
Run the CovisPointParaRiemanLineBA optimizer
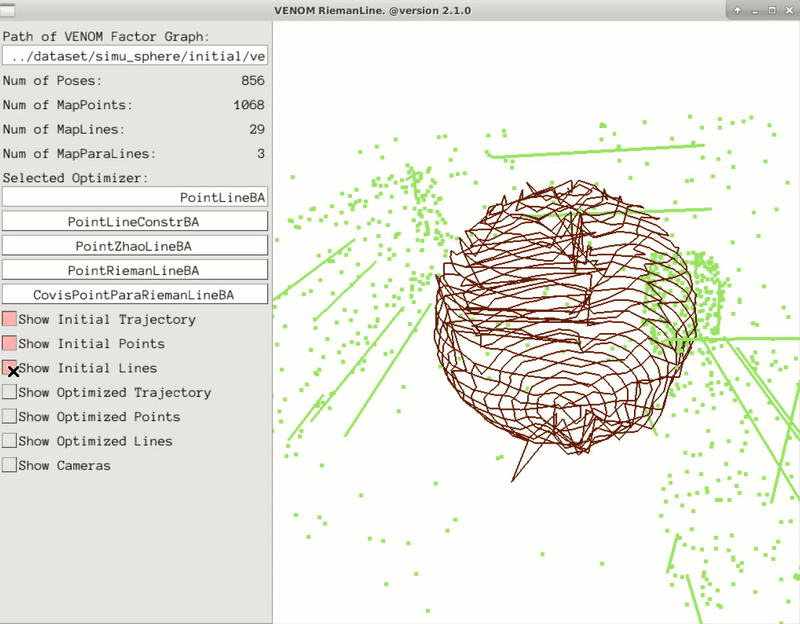coord(135,295)
